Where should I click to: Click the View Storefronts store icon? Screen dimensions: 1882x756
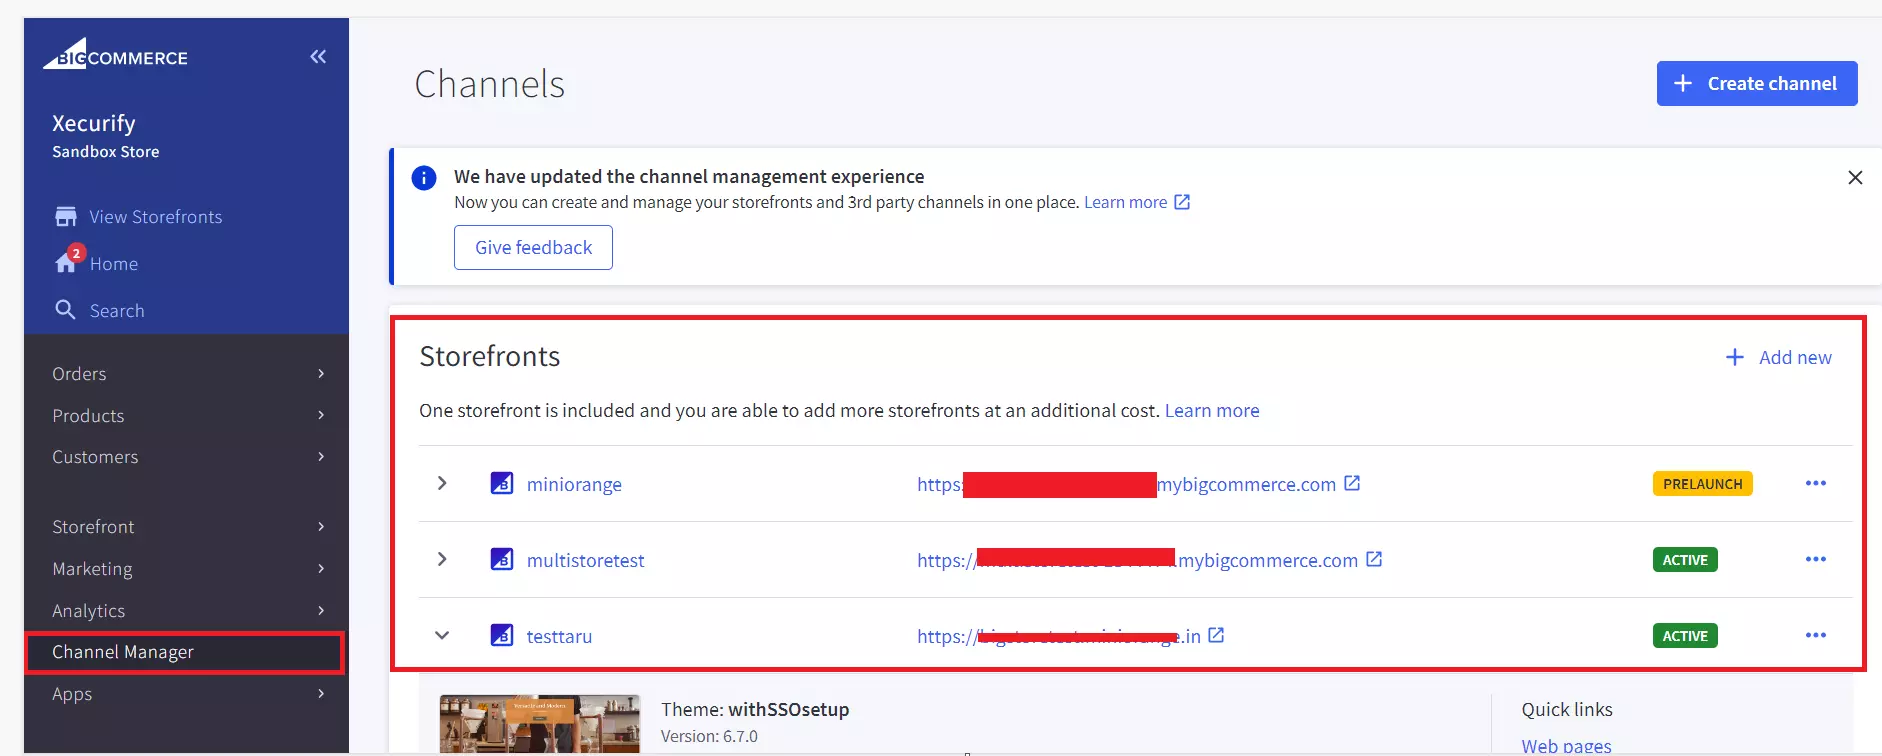(66, 217)
